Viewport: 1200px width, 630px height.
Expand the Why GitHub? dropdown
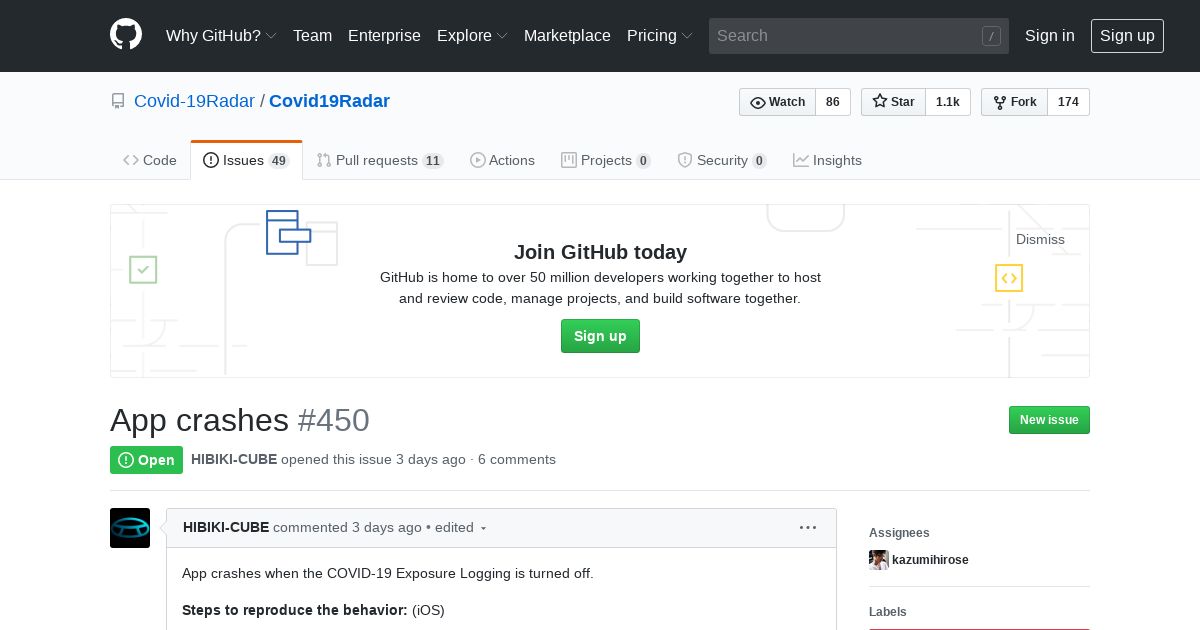(x=221, y=35)
